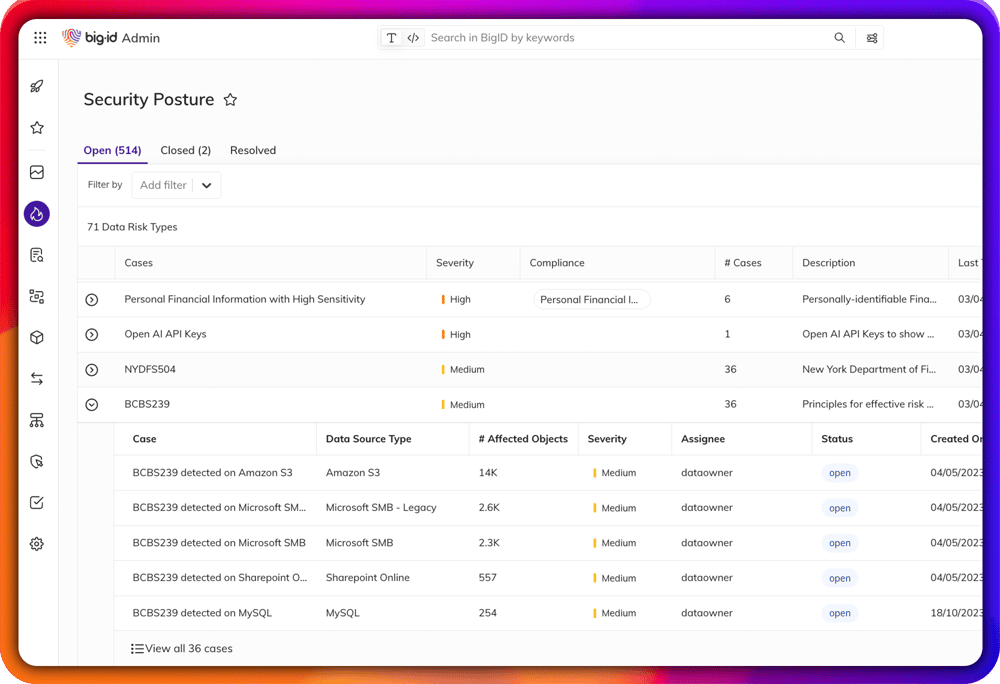
Task: Open advanced search filter settings icon
Action: 872,38
